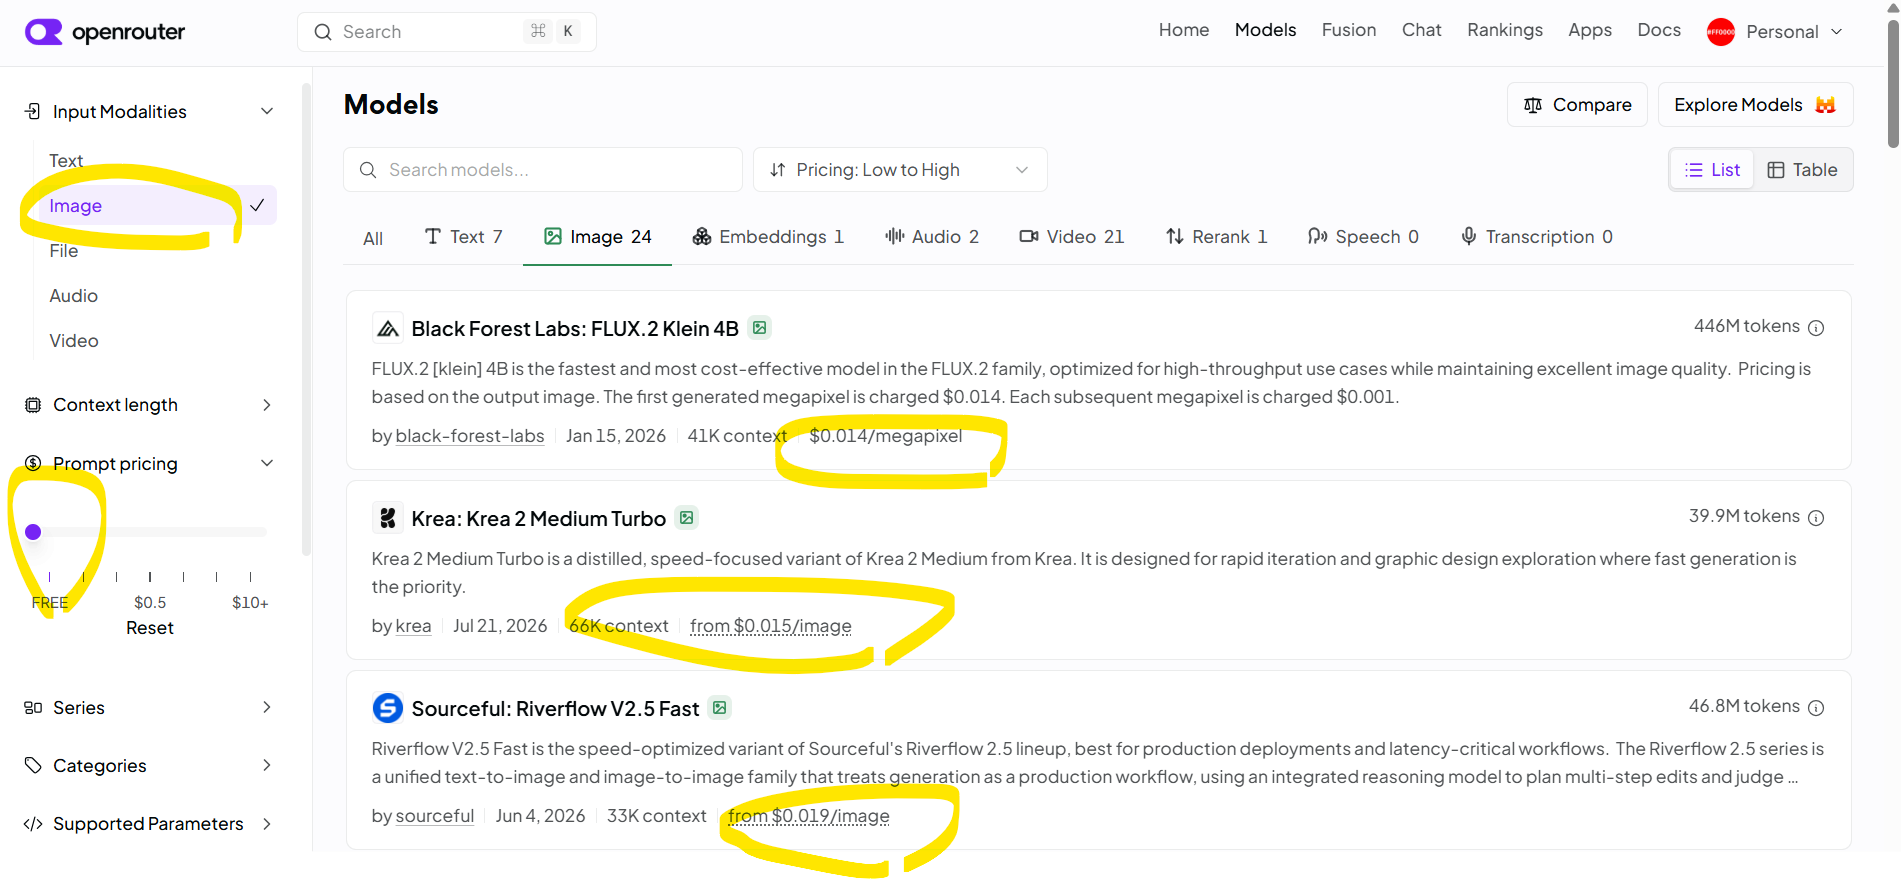
Task: Click the Sourceful model logo icon
Action: [x=388, y=708]
